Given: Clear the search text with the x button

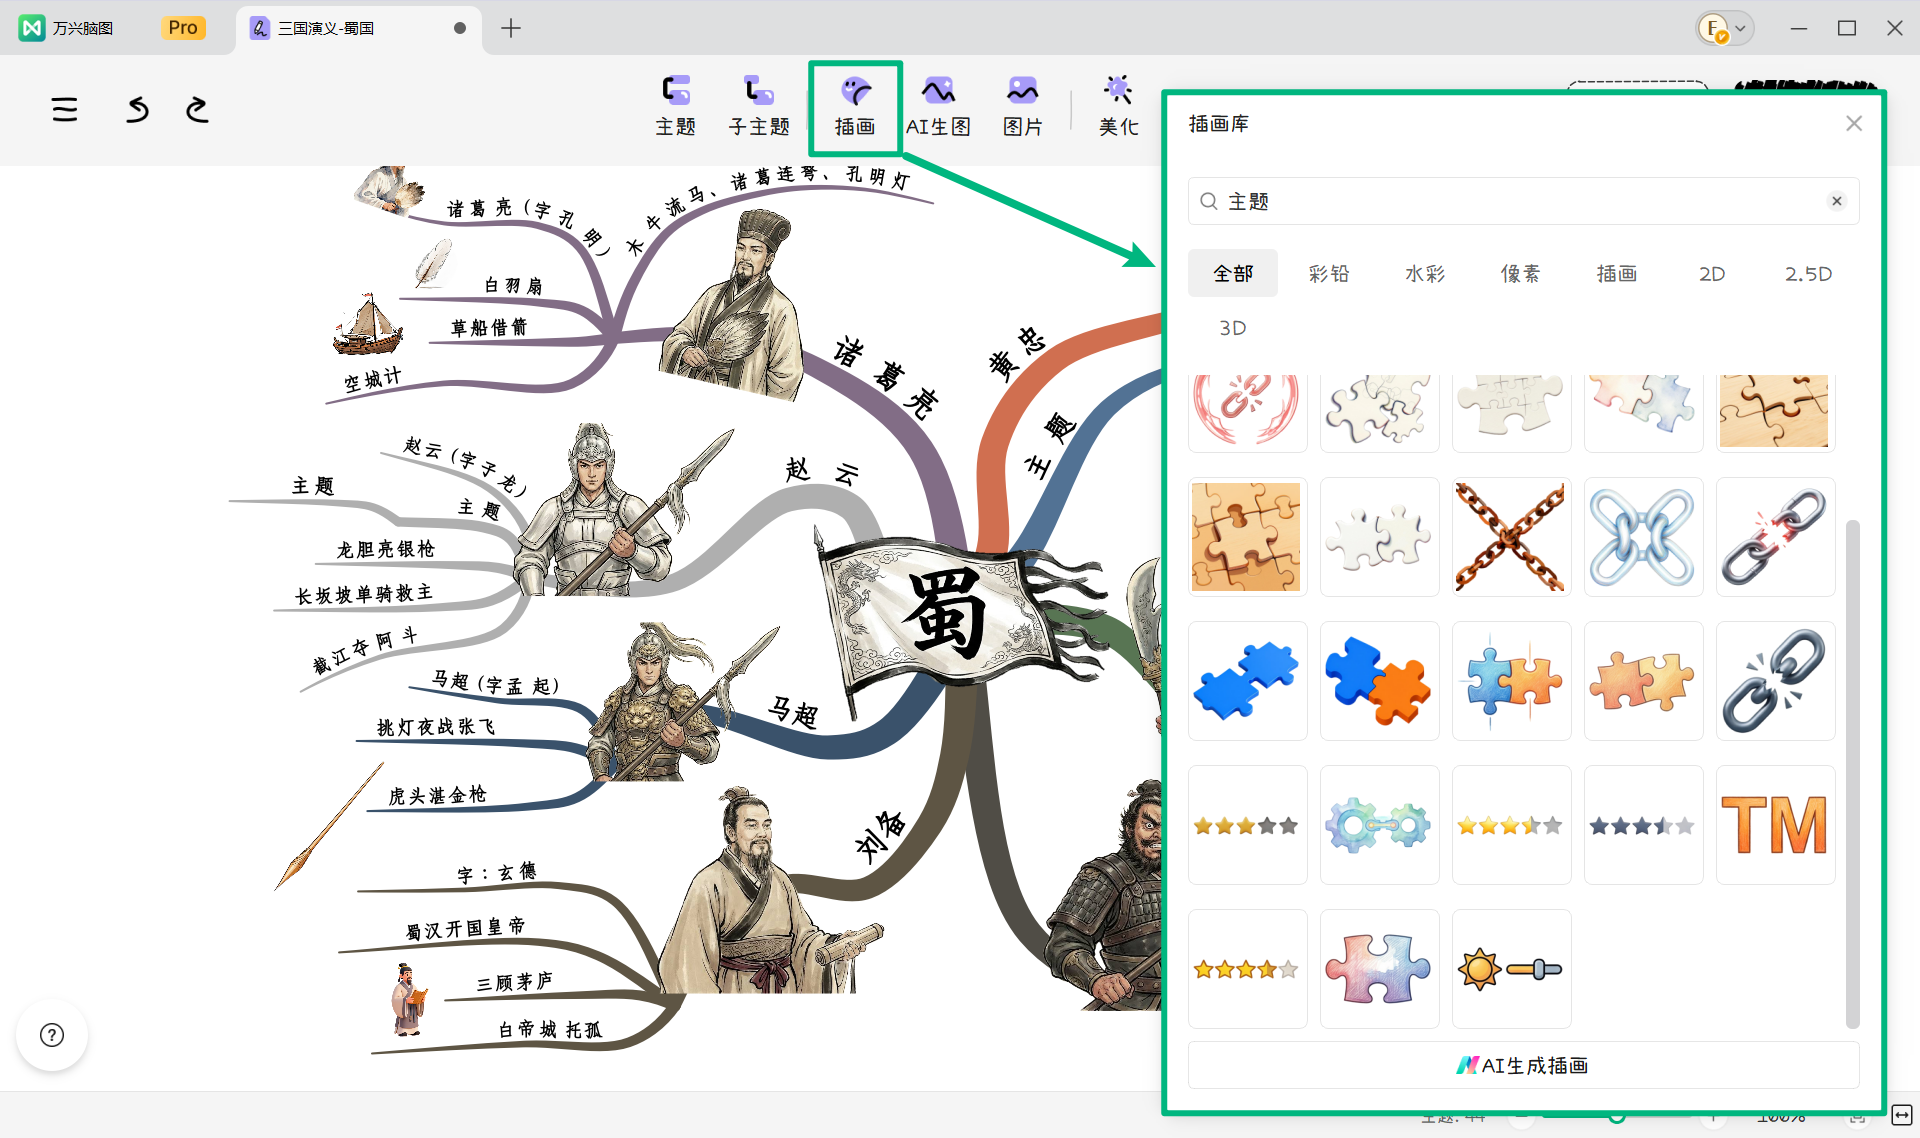Looking at the screenshot, I should click(1837, 201).
